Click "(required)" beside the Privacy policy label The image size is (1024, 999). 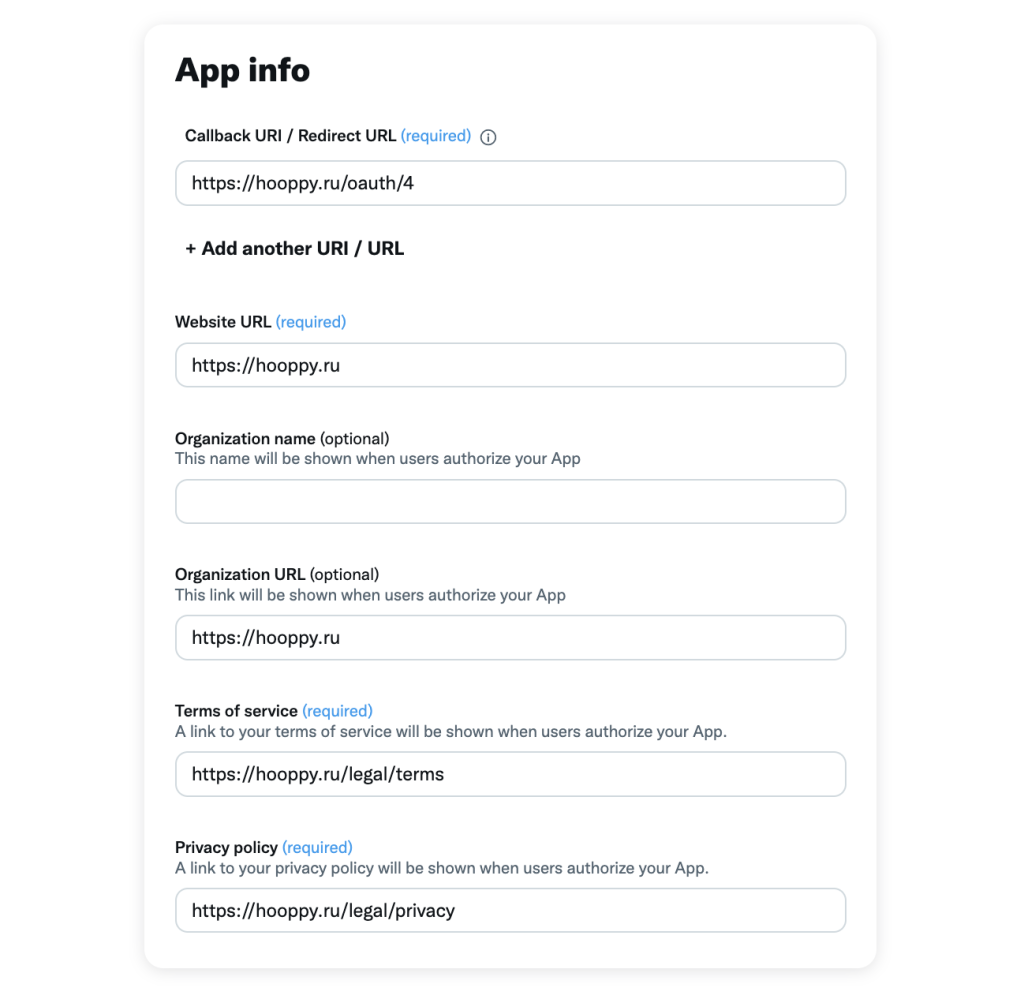[x=317, y=847]
